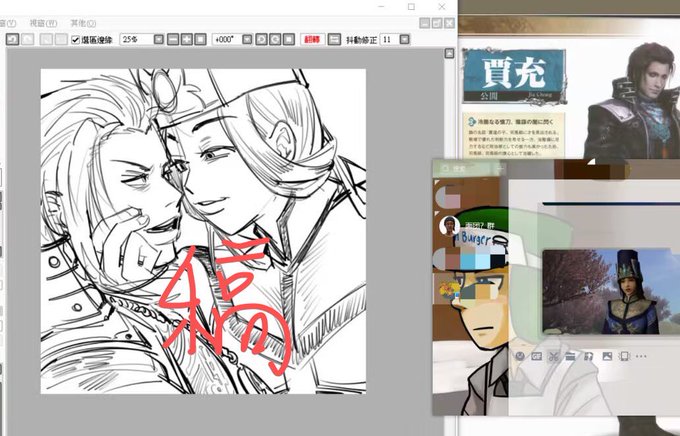Click the 賈充 title banner in reference image
This screenshot has width=680, height=436.
(x=514, y=76)
